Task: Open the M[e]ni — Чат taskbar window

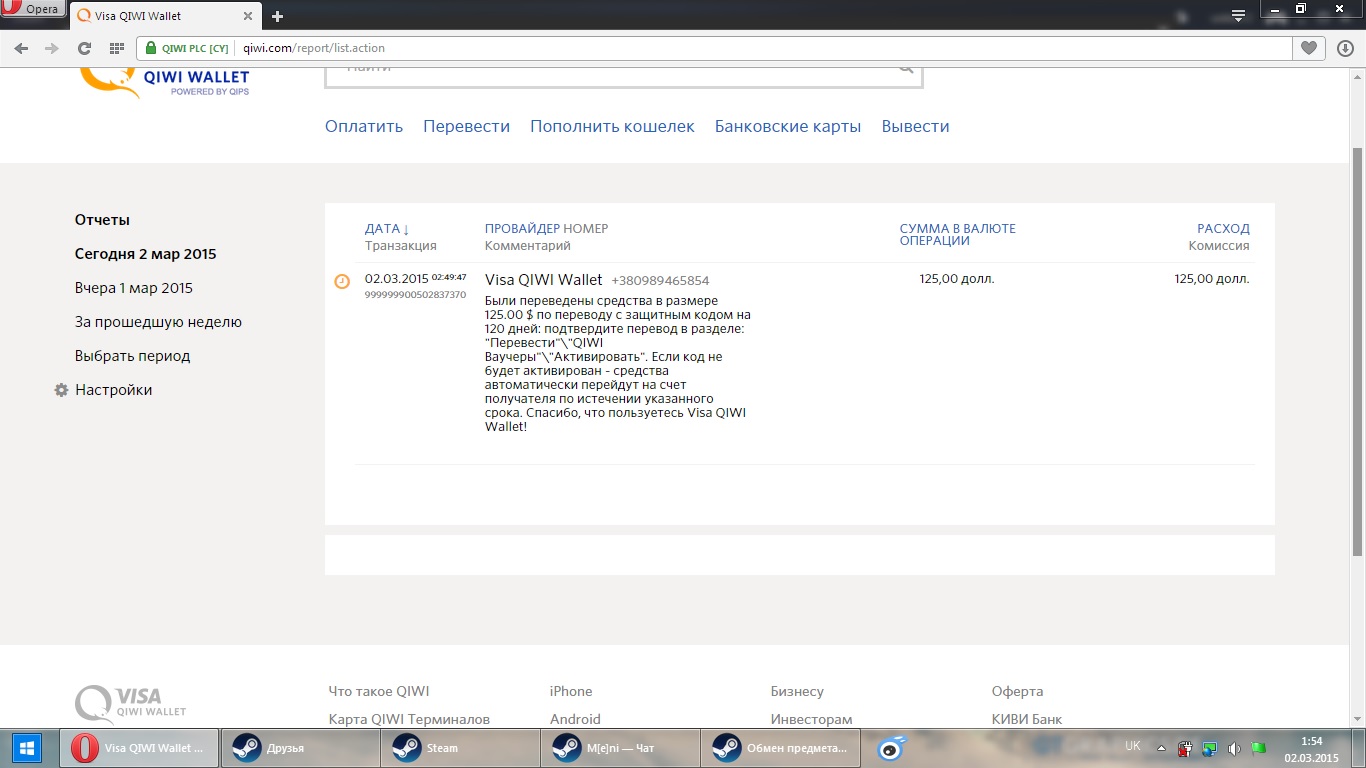Action: (619, 748)
